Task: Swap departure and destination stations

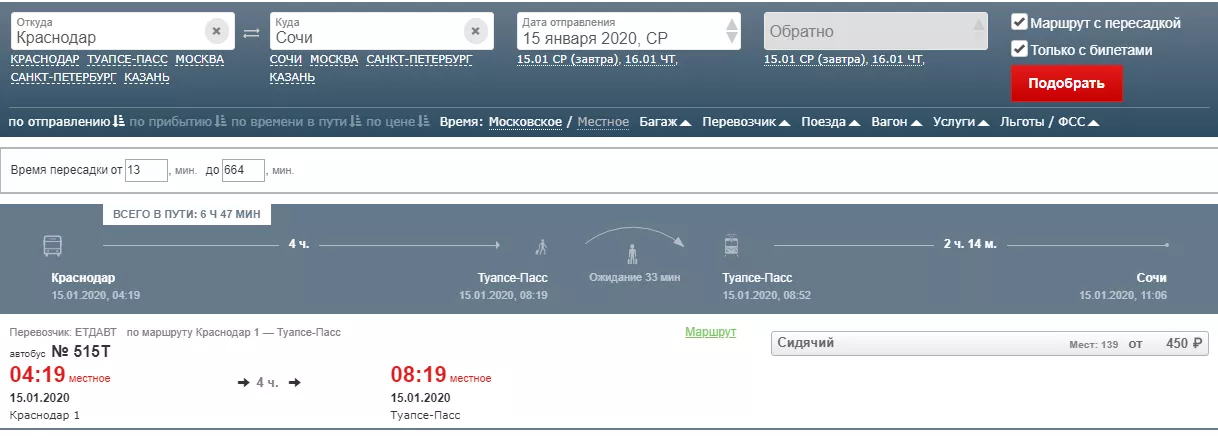Action: pyautogui.click(x=252, y=33)
